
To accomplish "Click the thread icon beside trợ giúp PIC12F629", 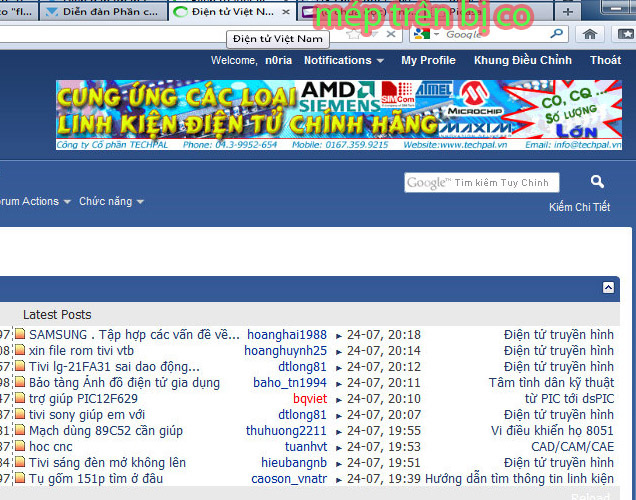I will (20, 399).
